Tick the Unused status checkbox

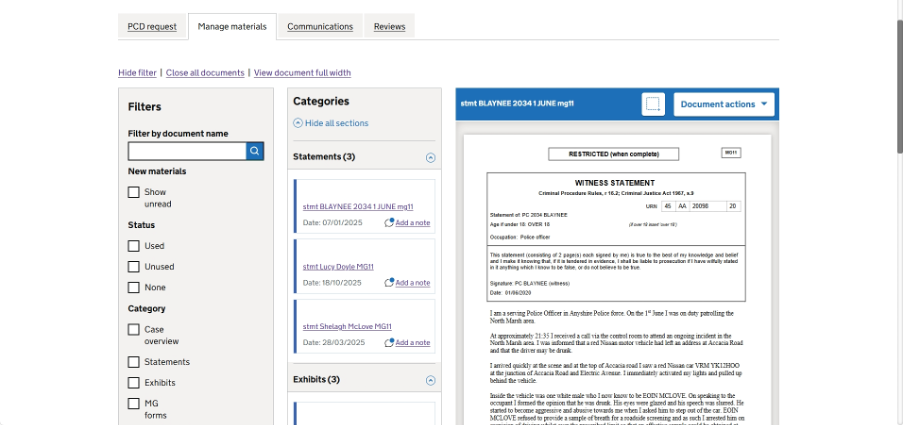point(134,267)
